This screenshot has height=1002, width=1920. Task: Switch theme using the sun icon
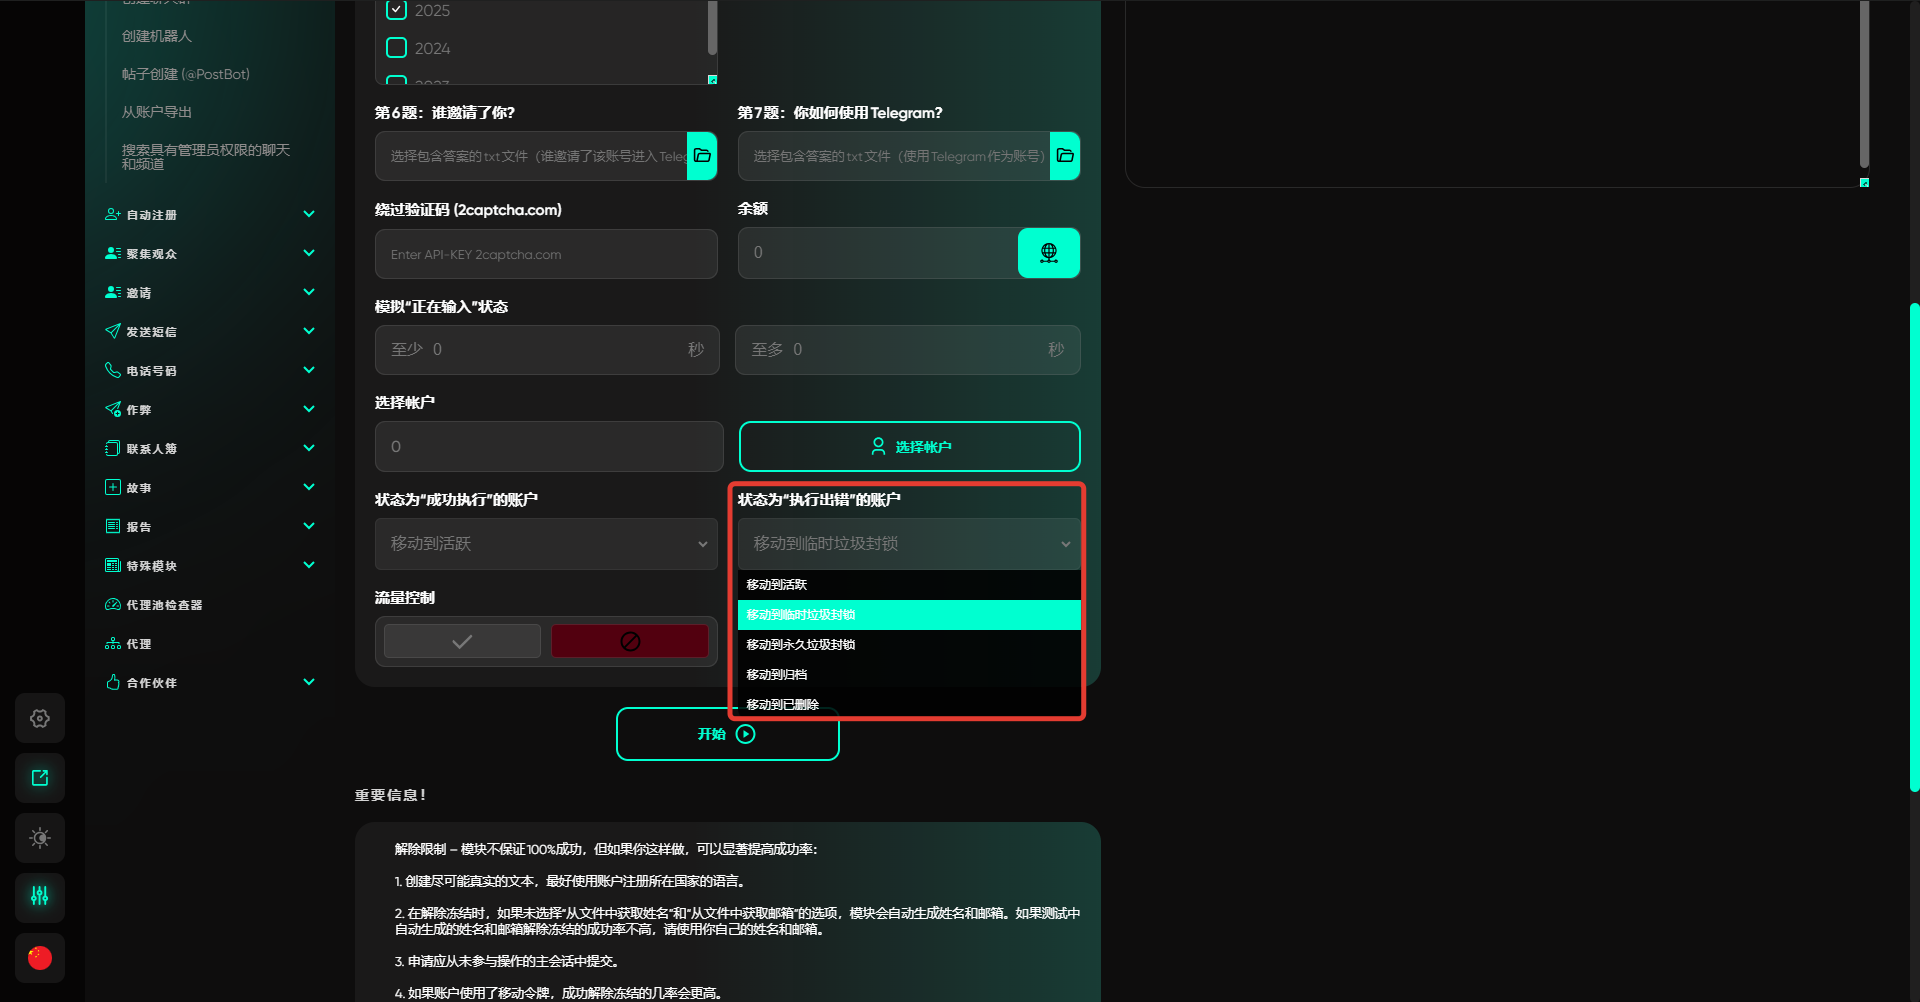click(40, 838)
